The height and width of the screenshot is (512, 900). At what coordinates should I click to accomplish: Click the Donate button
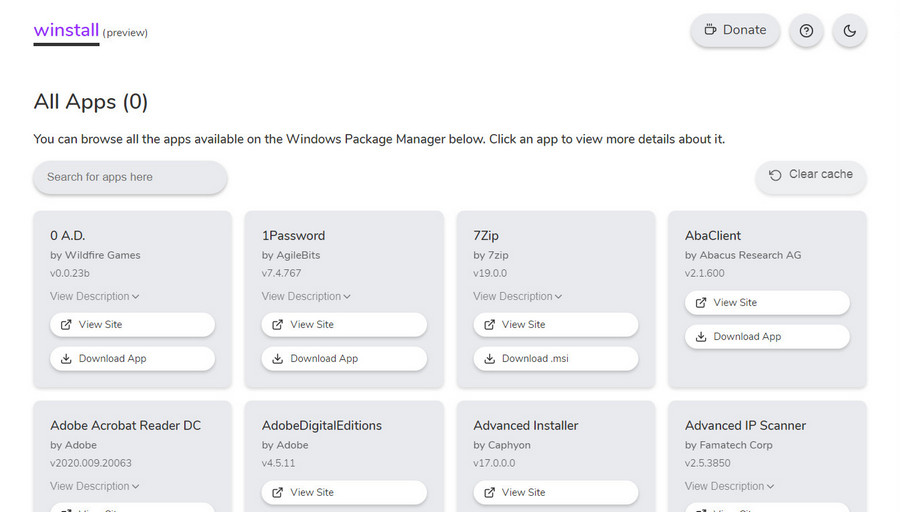735,30
